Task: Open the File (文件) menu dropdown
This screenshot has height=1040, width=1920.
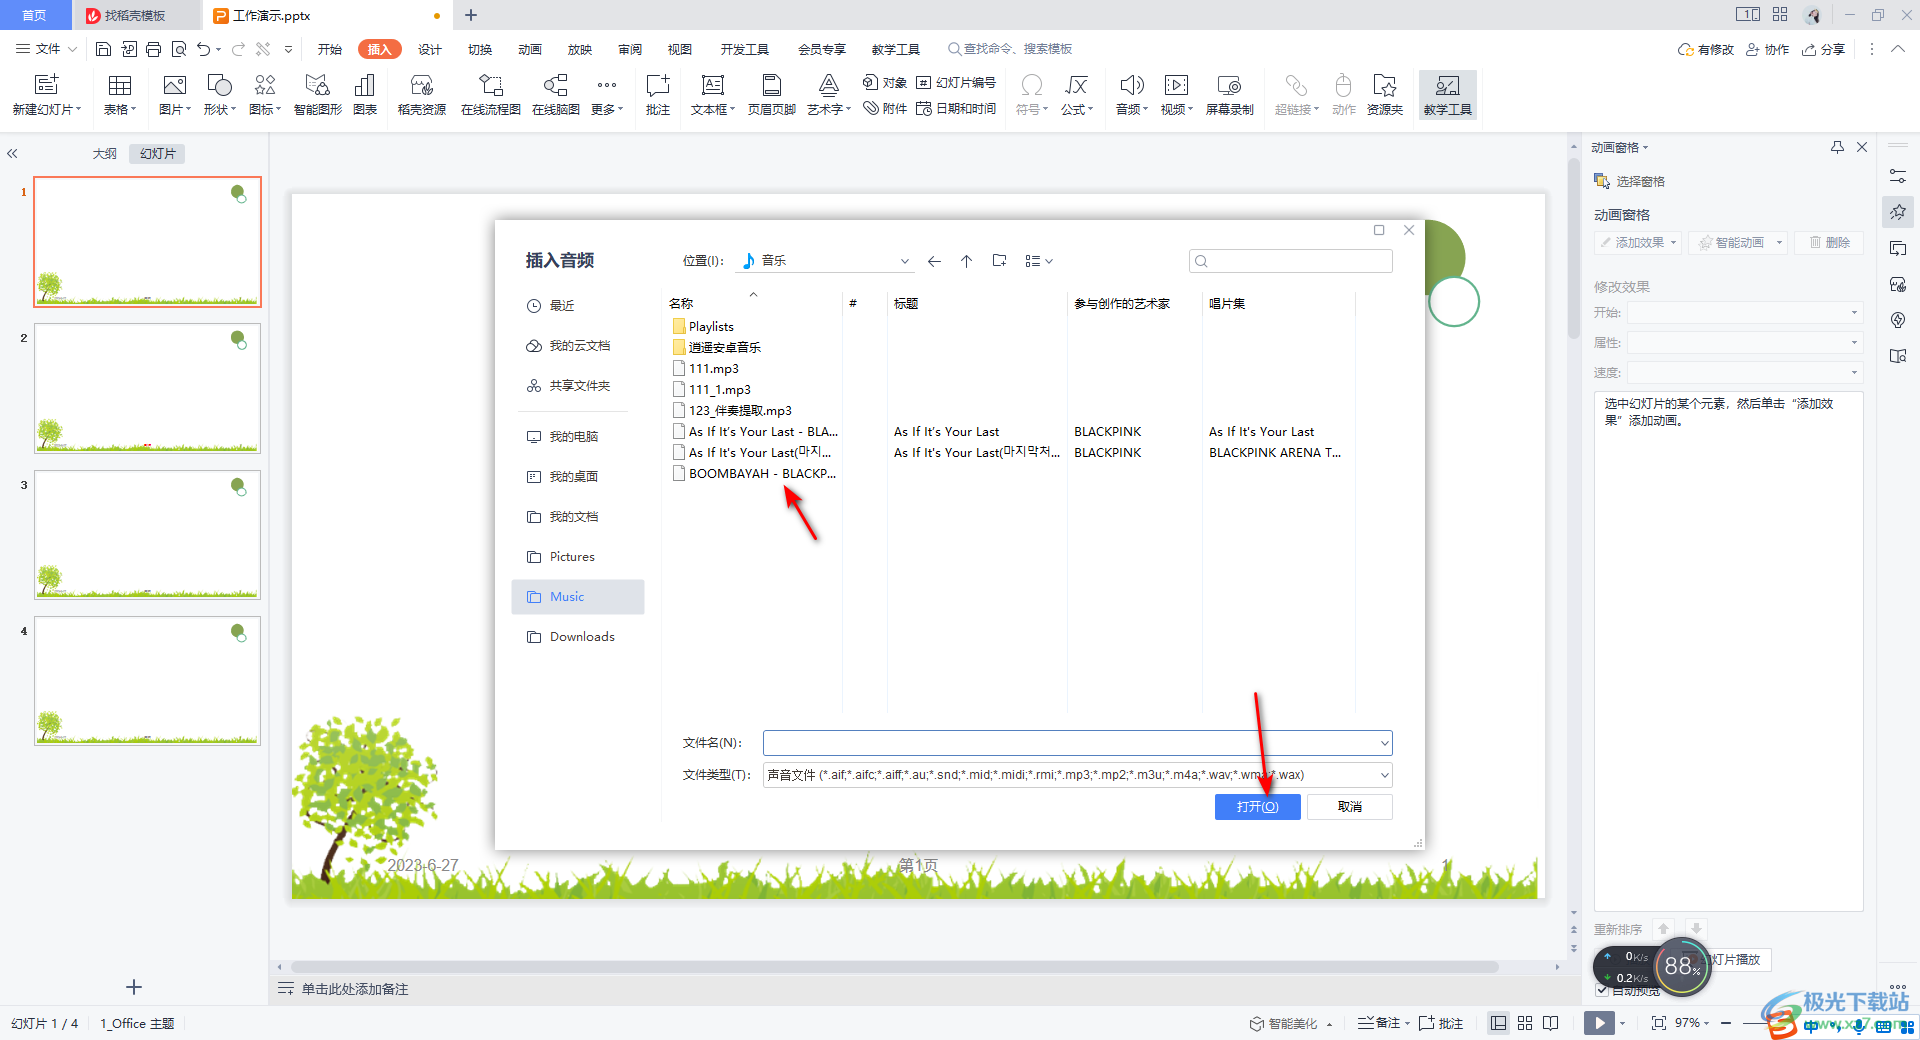Action: coord(47,49)
